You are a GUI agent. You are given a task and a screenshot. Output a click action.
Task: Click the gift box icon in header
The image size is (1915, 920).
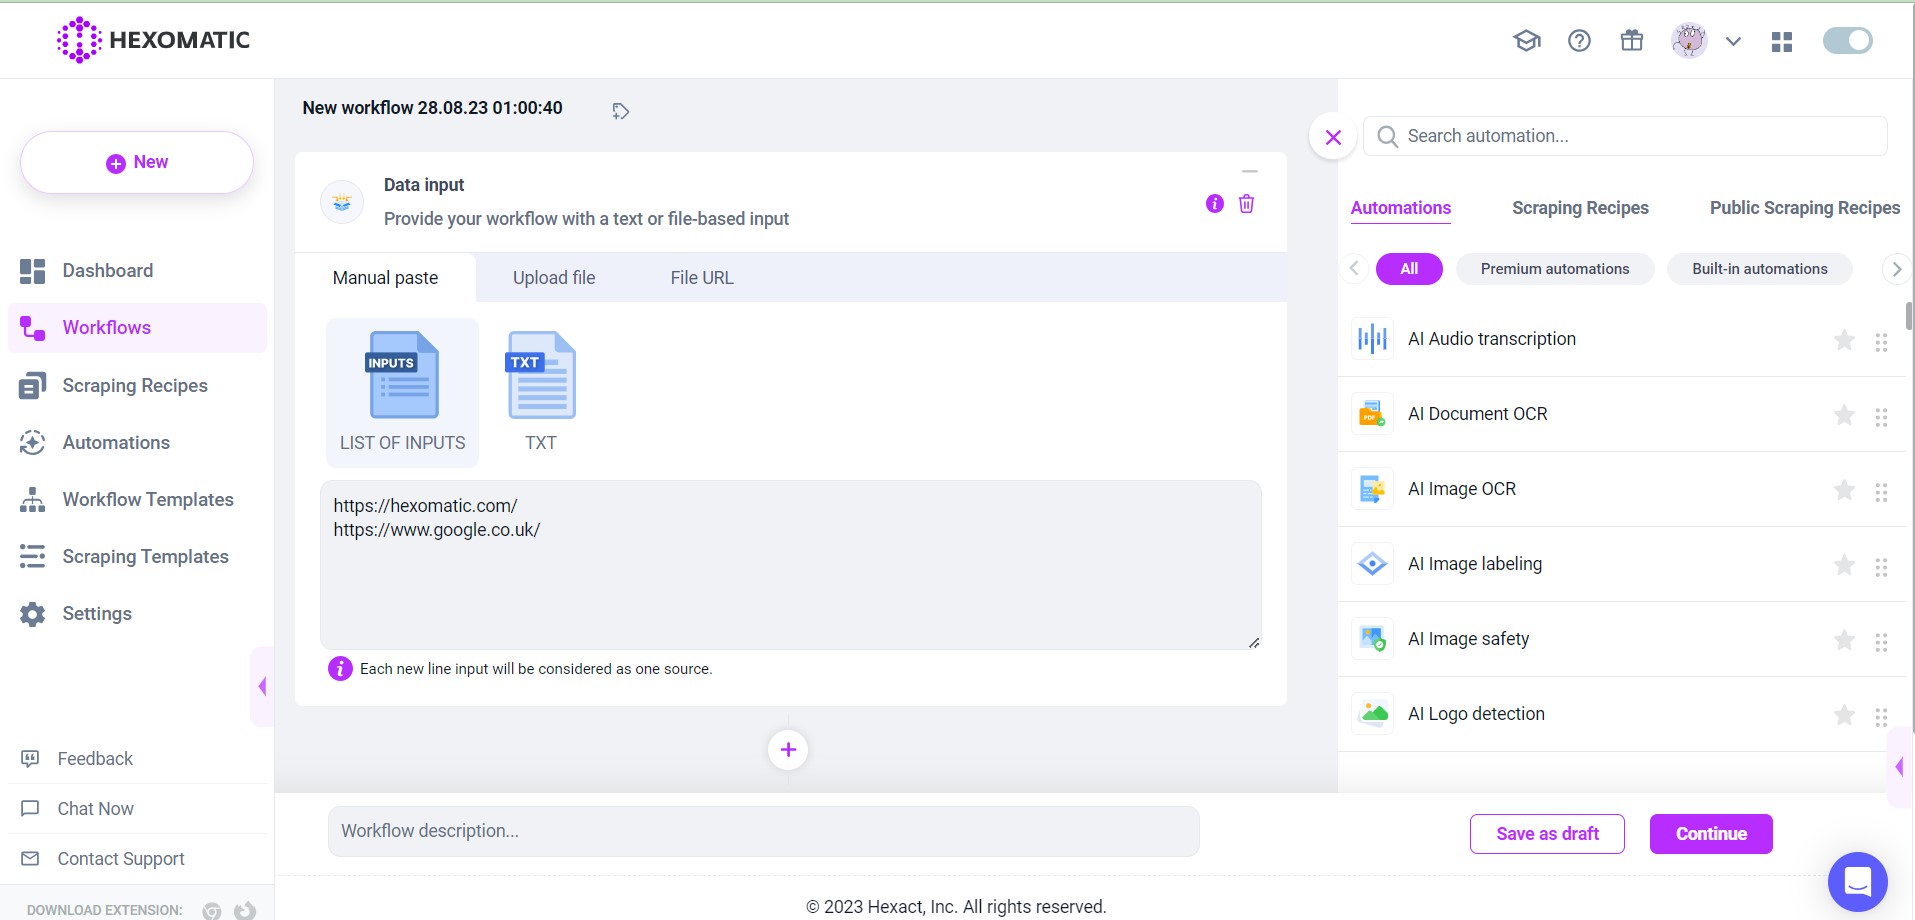click(x=1631, y=41)
